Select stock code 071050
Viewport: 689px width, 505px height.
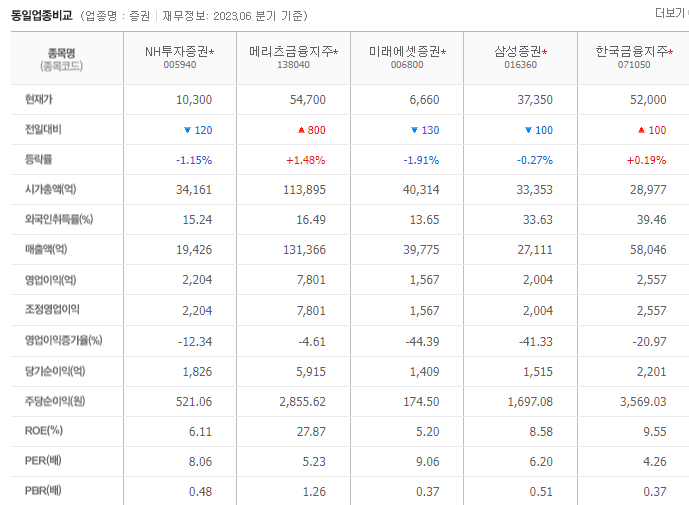(x=634, y=65)
